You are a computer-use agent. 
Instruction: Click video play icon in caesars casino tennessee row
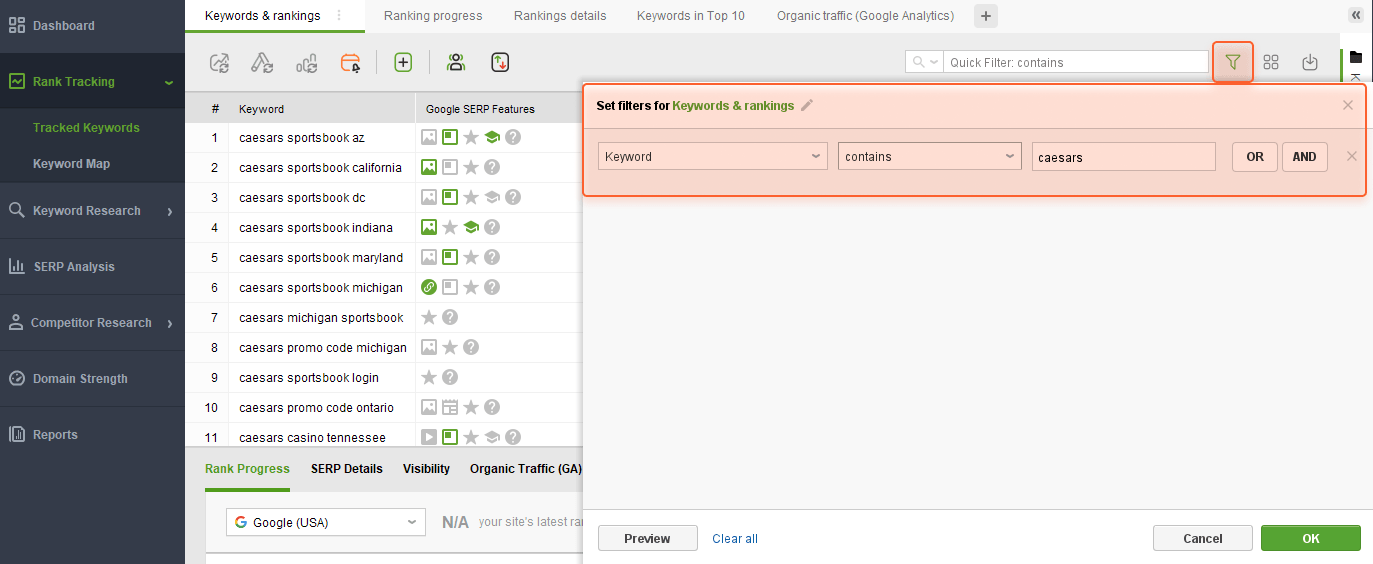[429, 437]
